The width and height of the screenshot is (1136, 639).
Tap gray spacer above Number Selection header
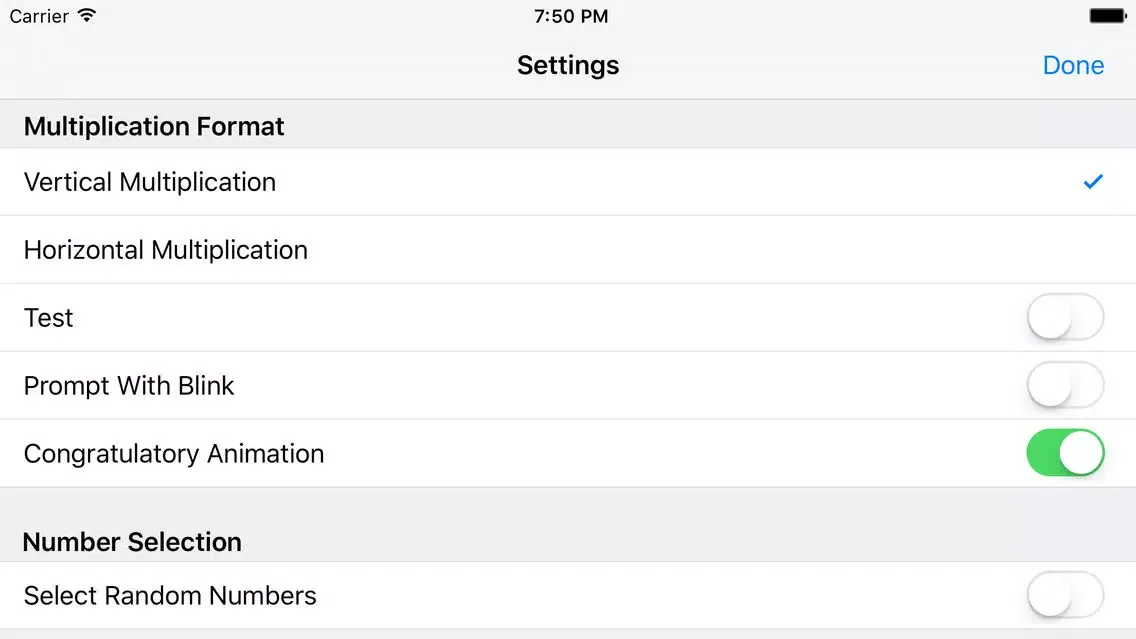pos(568,505)
